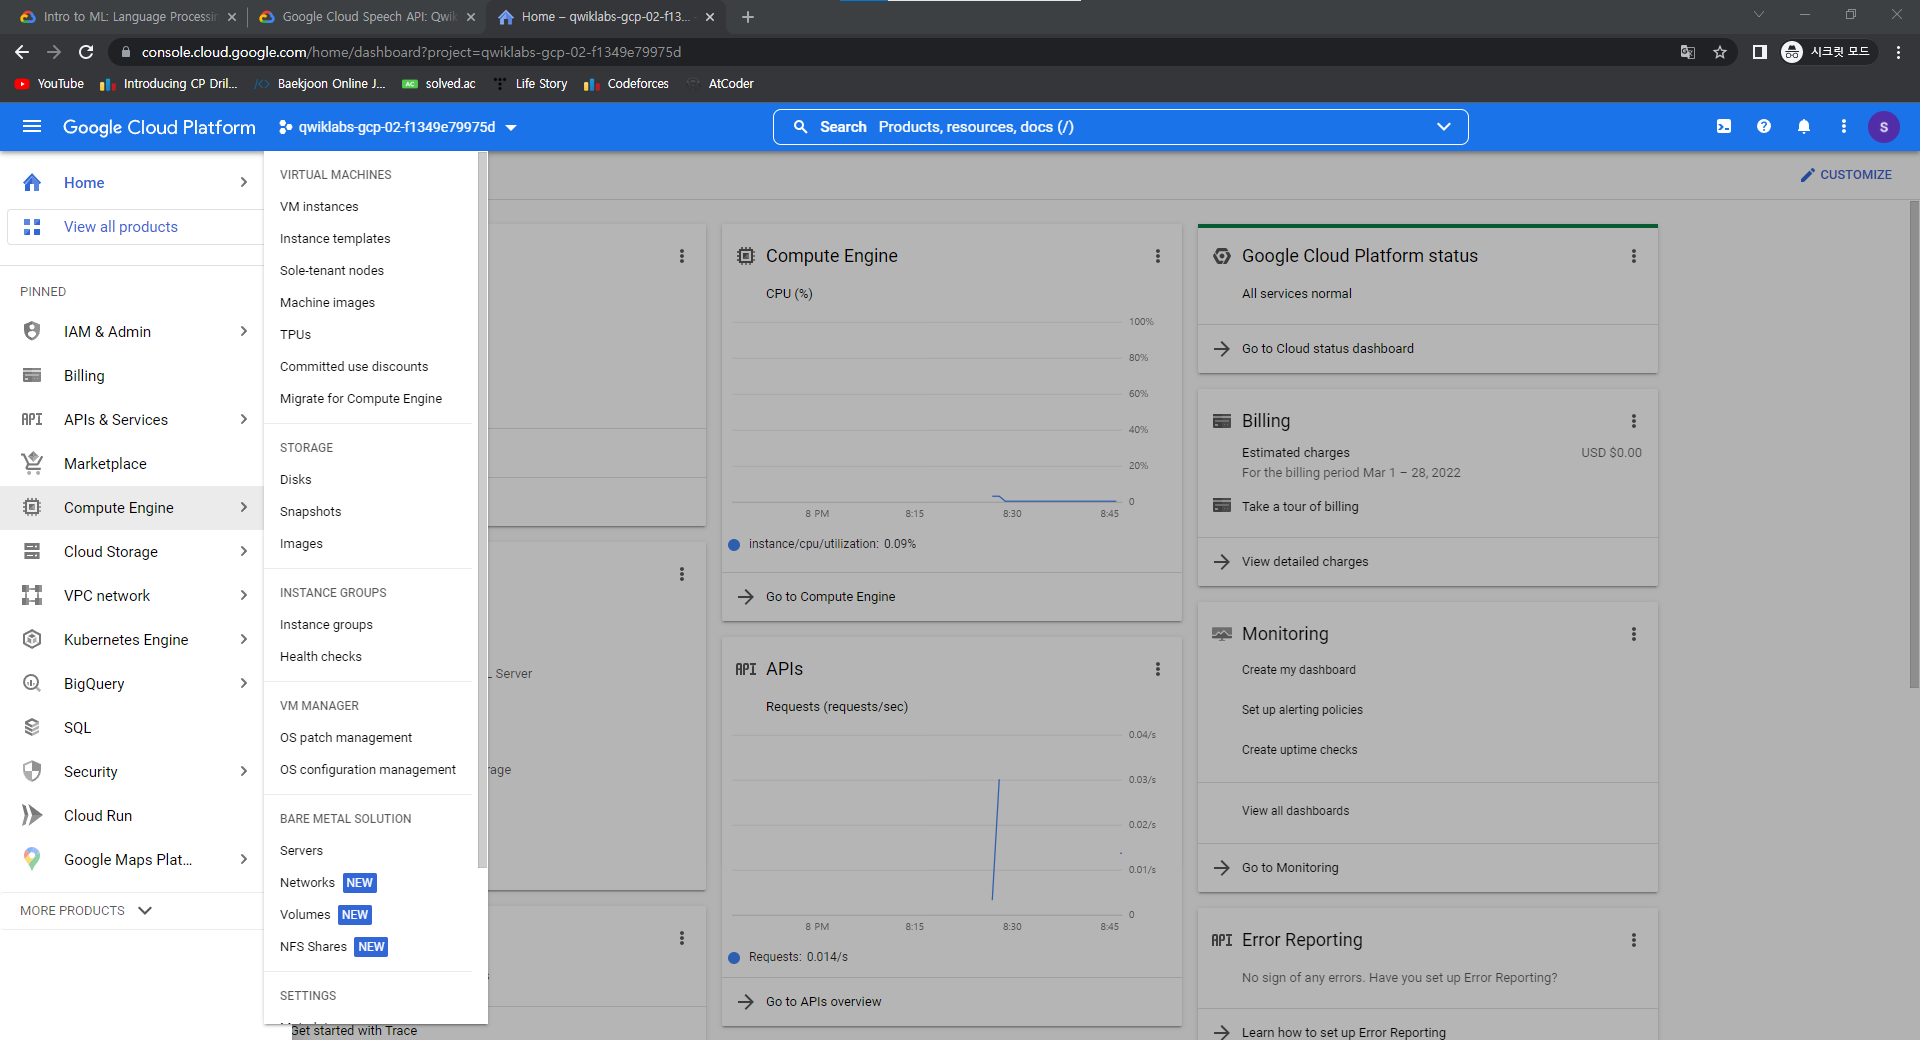Expand MORE PRODUCTS section
Viewport: 1920px width, 1040px height.
pos(86,910)
